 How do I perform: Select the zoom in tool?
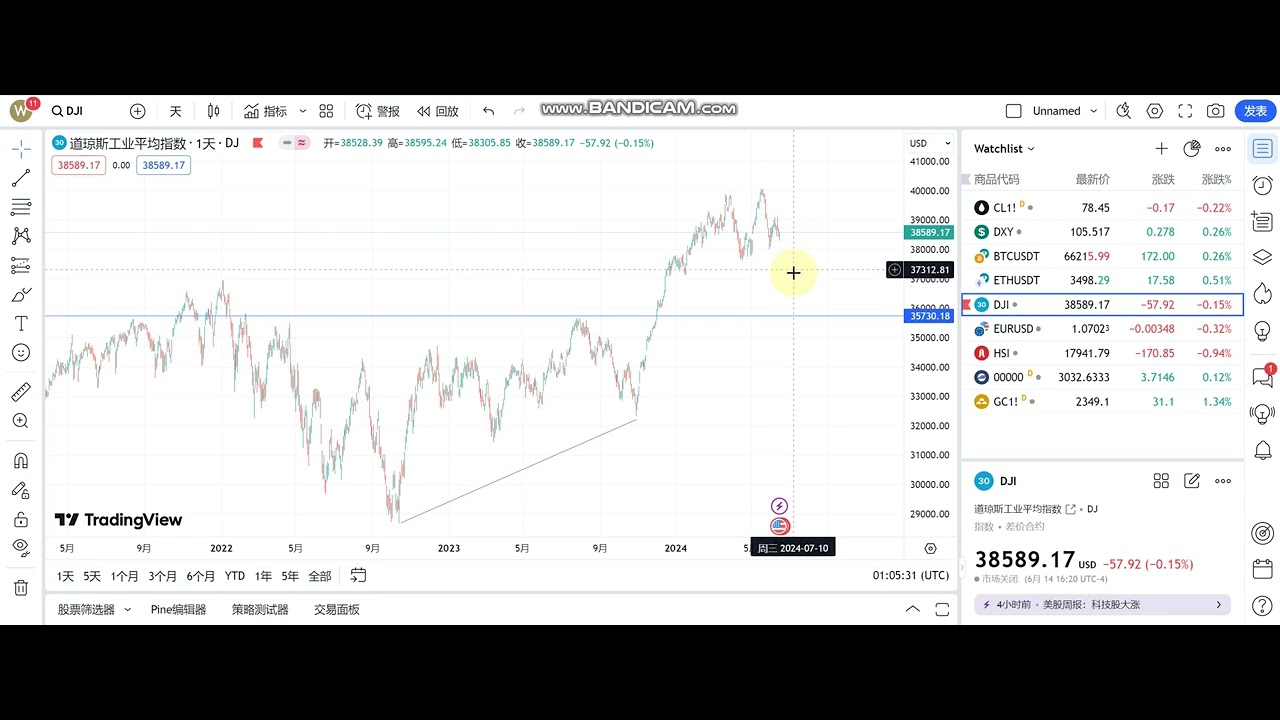21,421
